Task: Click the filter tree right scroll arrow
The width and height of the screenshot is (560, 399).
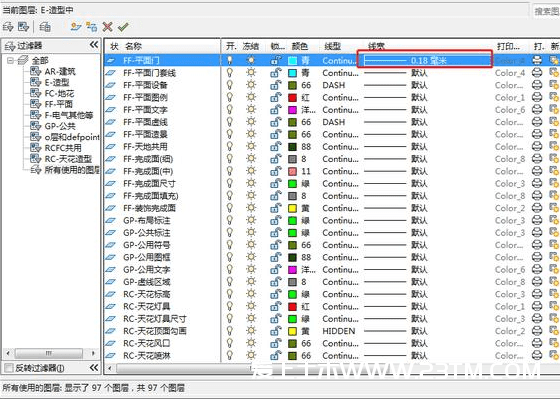Action: (x=93, y=353)
